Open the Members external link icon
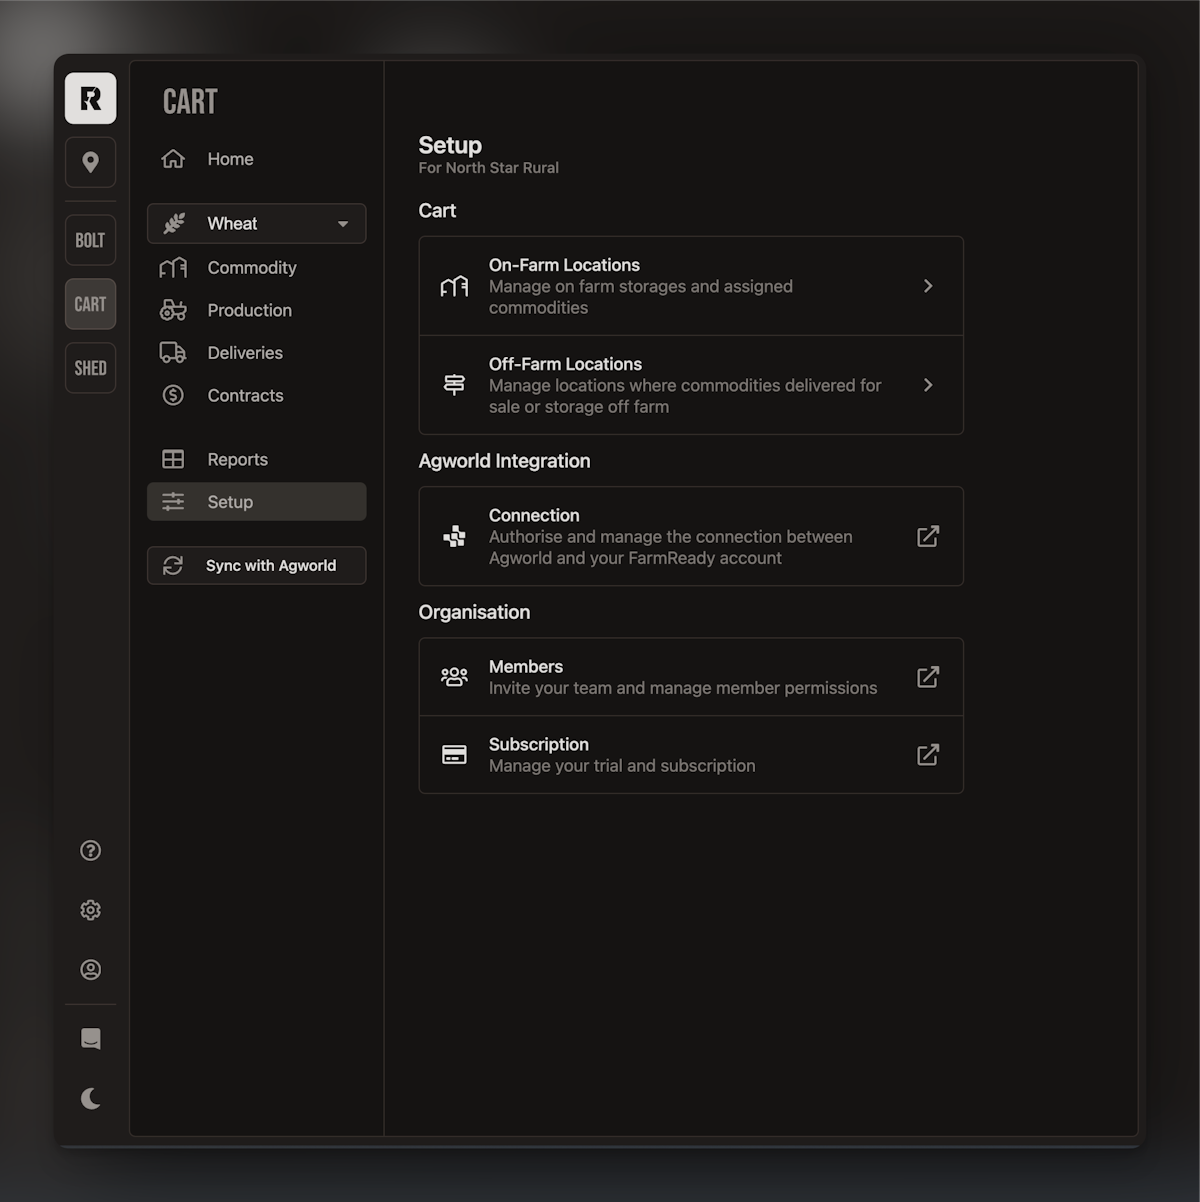1200x1202 pixels. pyautogui.click(x=927, y=677)
